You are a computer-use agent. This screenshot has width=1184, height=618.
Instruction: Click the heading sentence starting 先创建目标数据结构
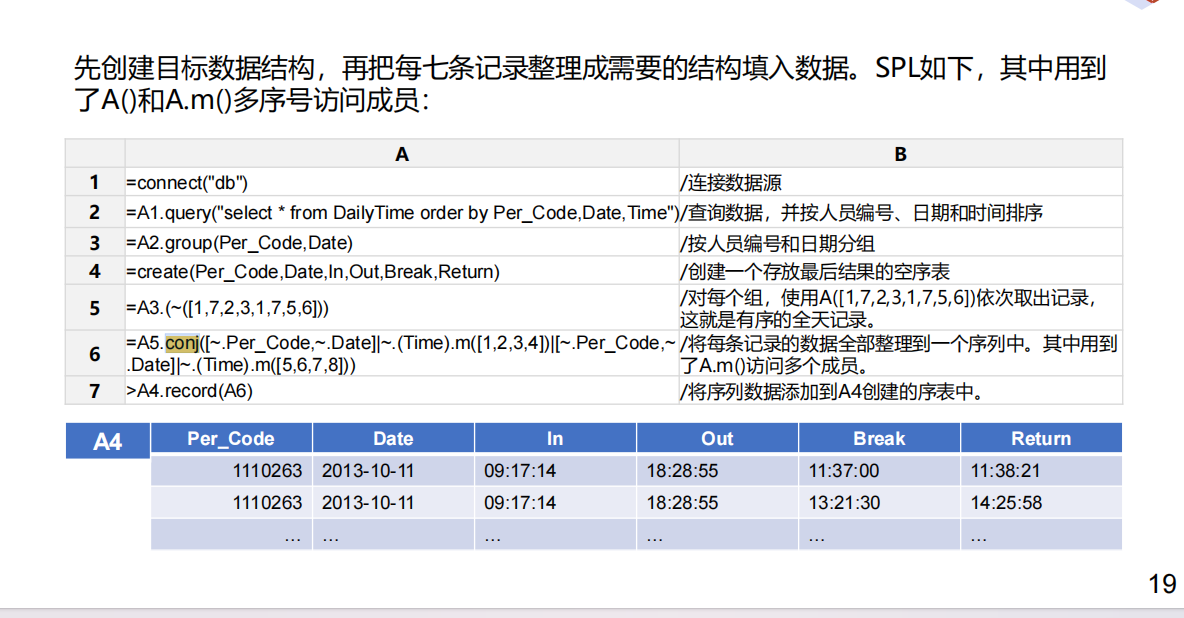point(590,84)
